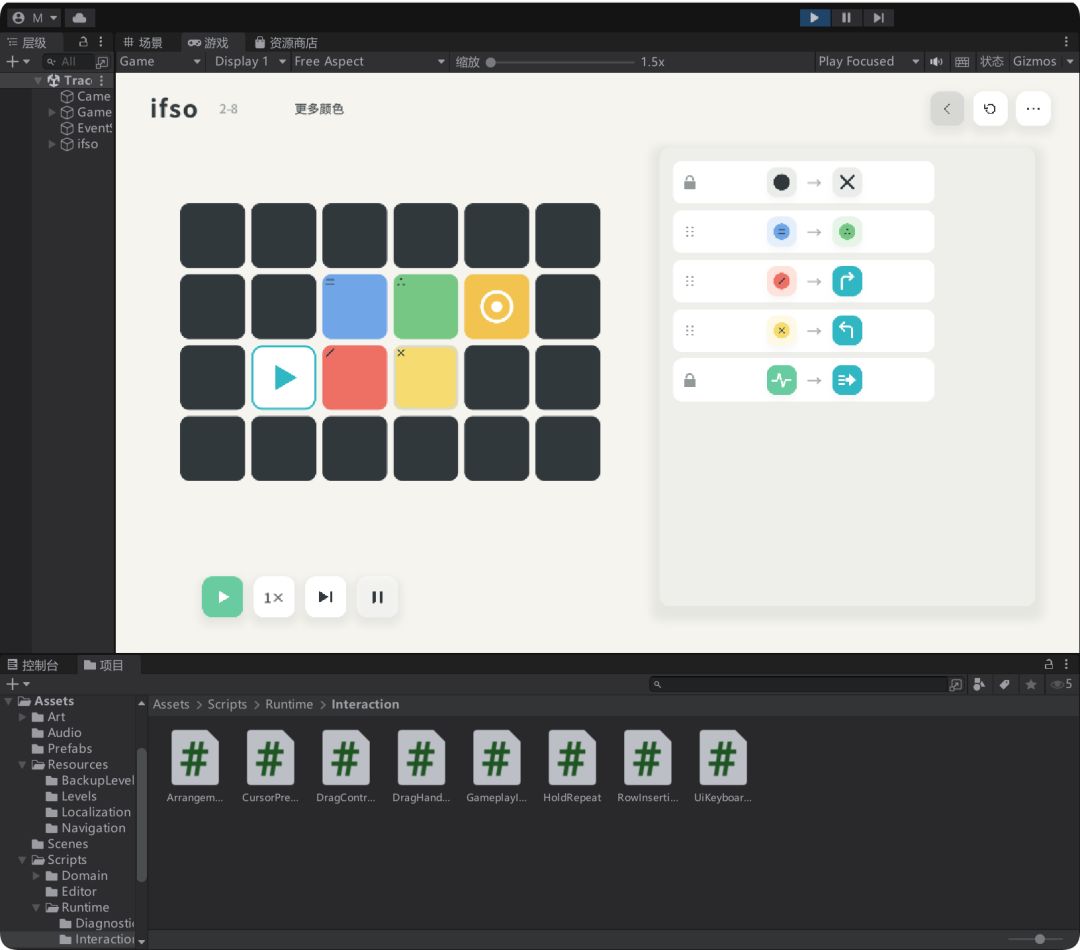Open the in-game three-dot menu
1080x950 pixels.
(1033, 109)
